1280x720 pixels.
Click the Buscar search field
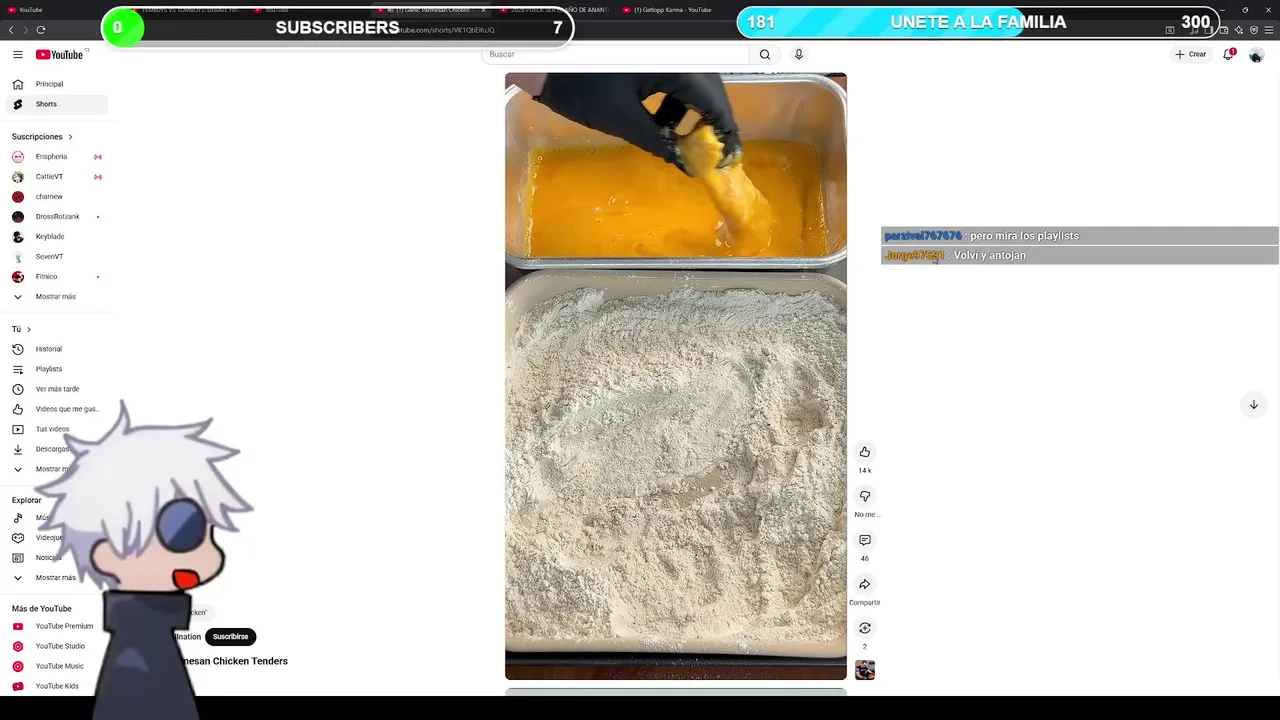point(615,54)
